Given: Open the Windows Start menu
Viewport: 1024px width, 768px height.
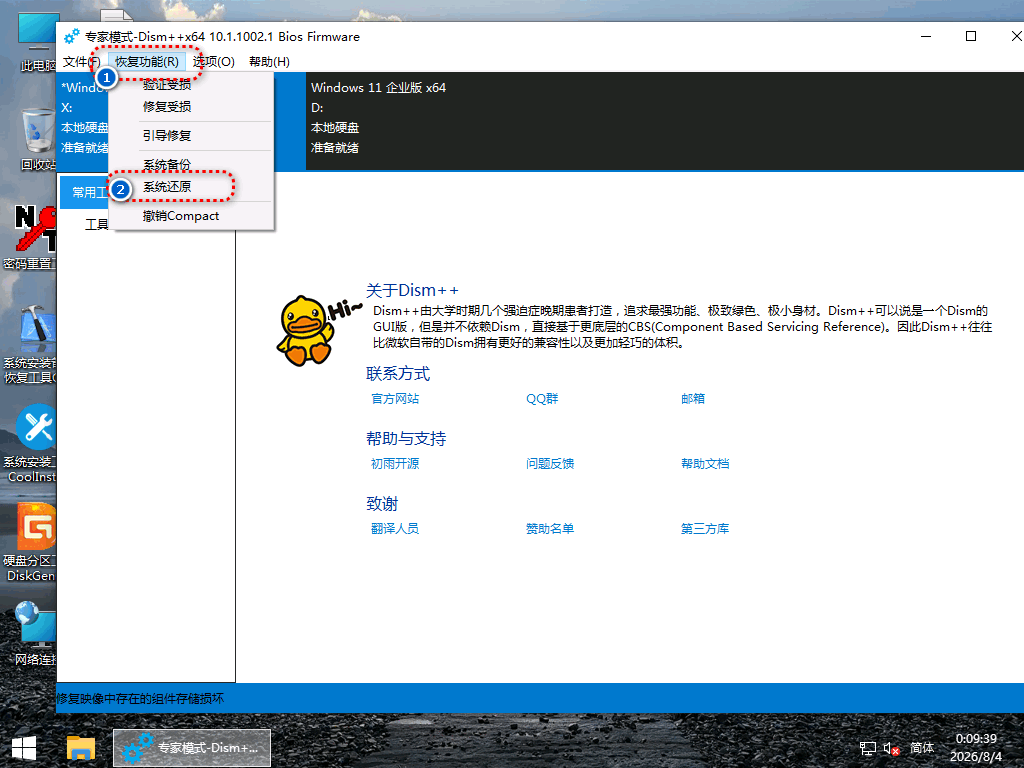Looking at the screenshot, I should [24, 748].
